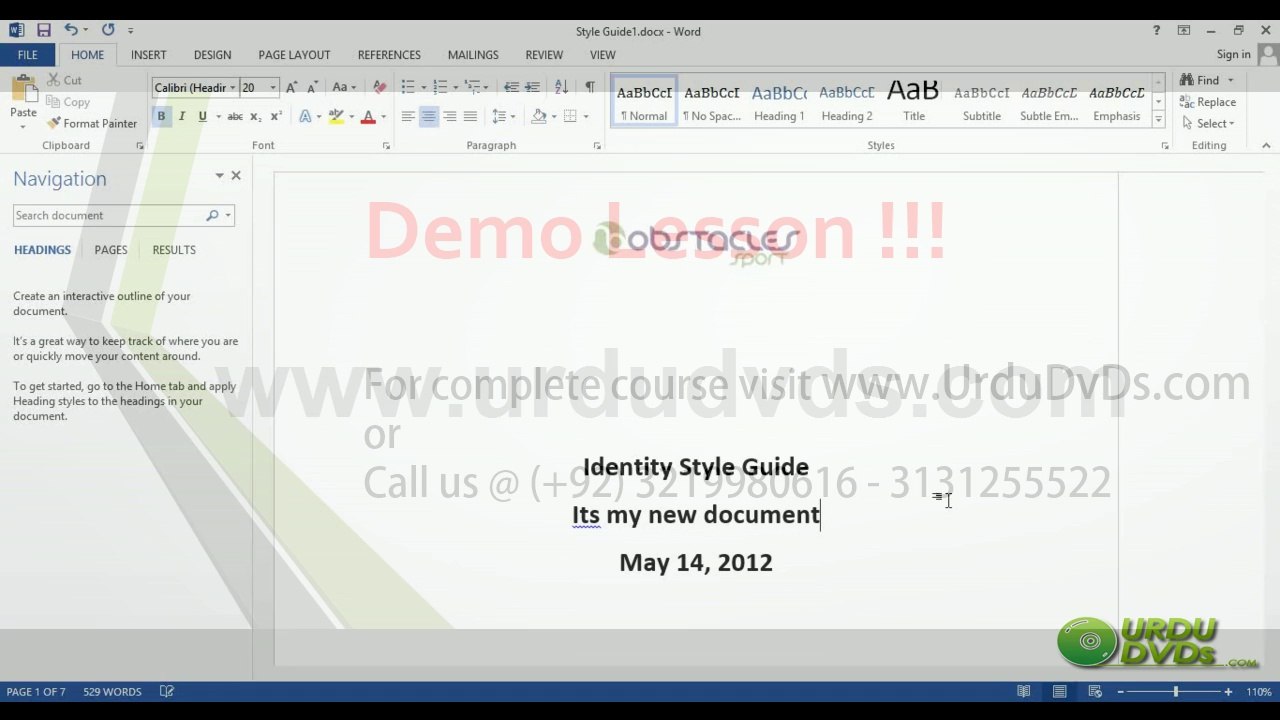The height and width of the screenshot is (720, 1280).
Task: Click Read Mode view icon
Action: [1024, 692]
